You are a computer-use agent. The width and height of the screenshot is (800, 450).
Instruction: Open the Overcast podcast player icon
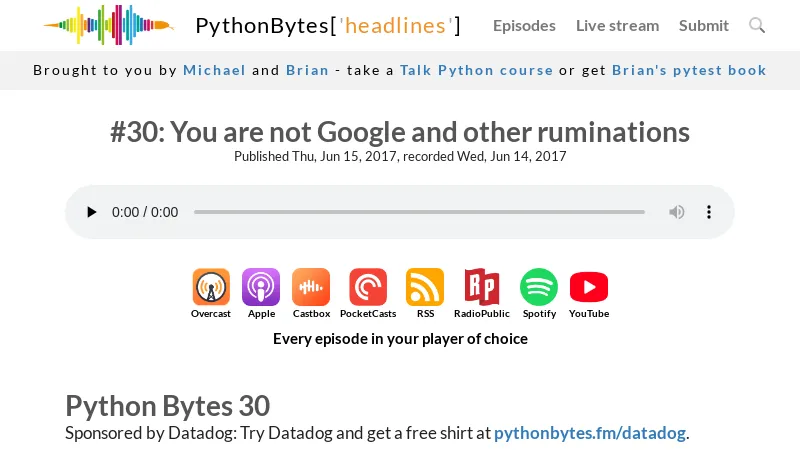tap(211, 288)
